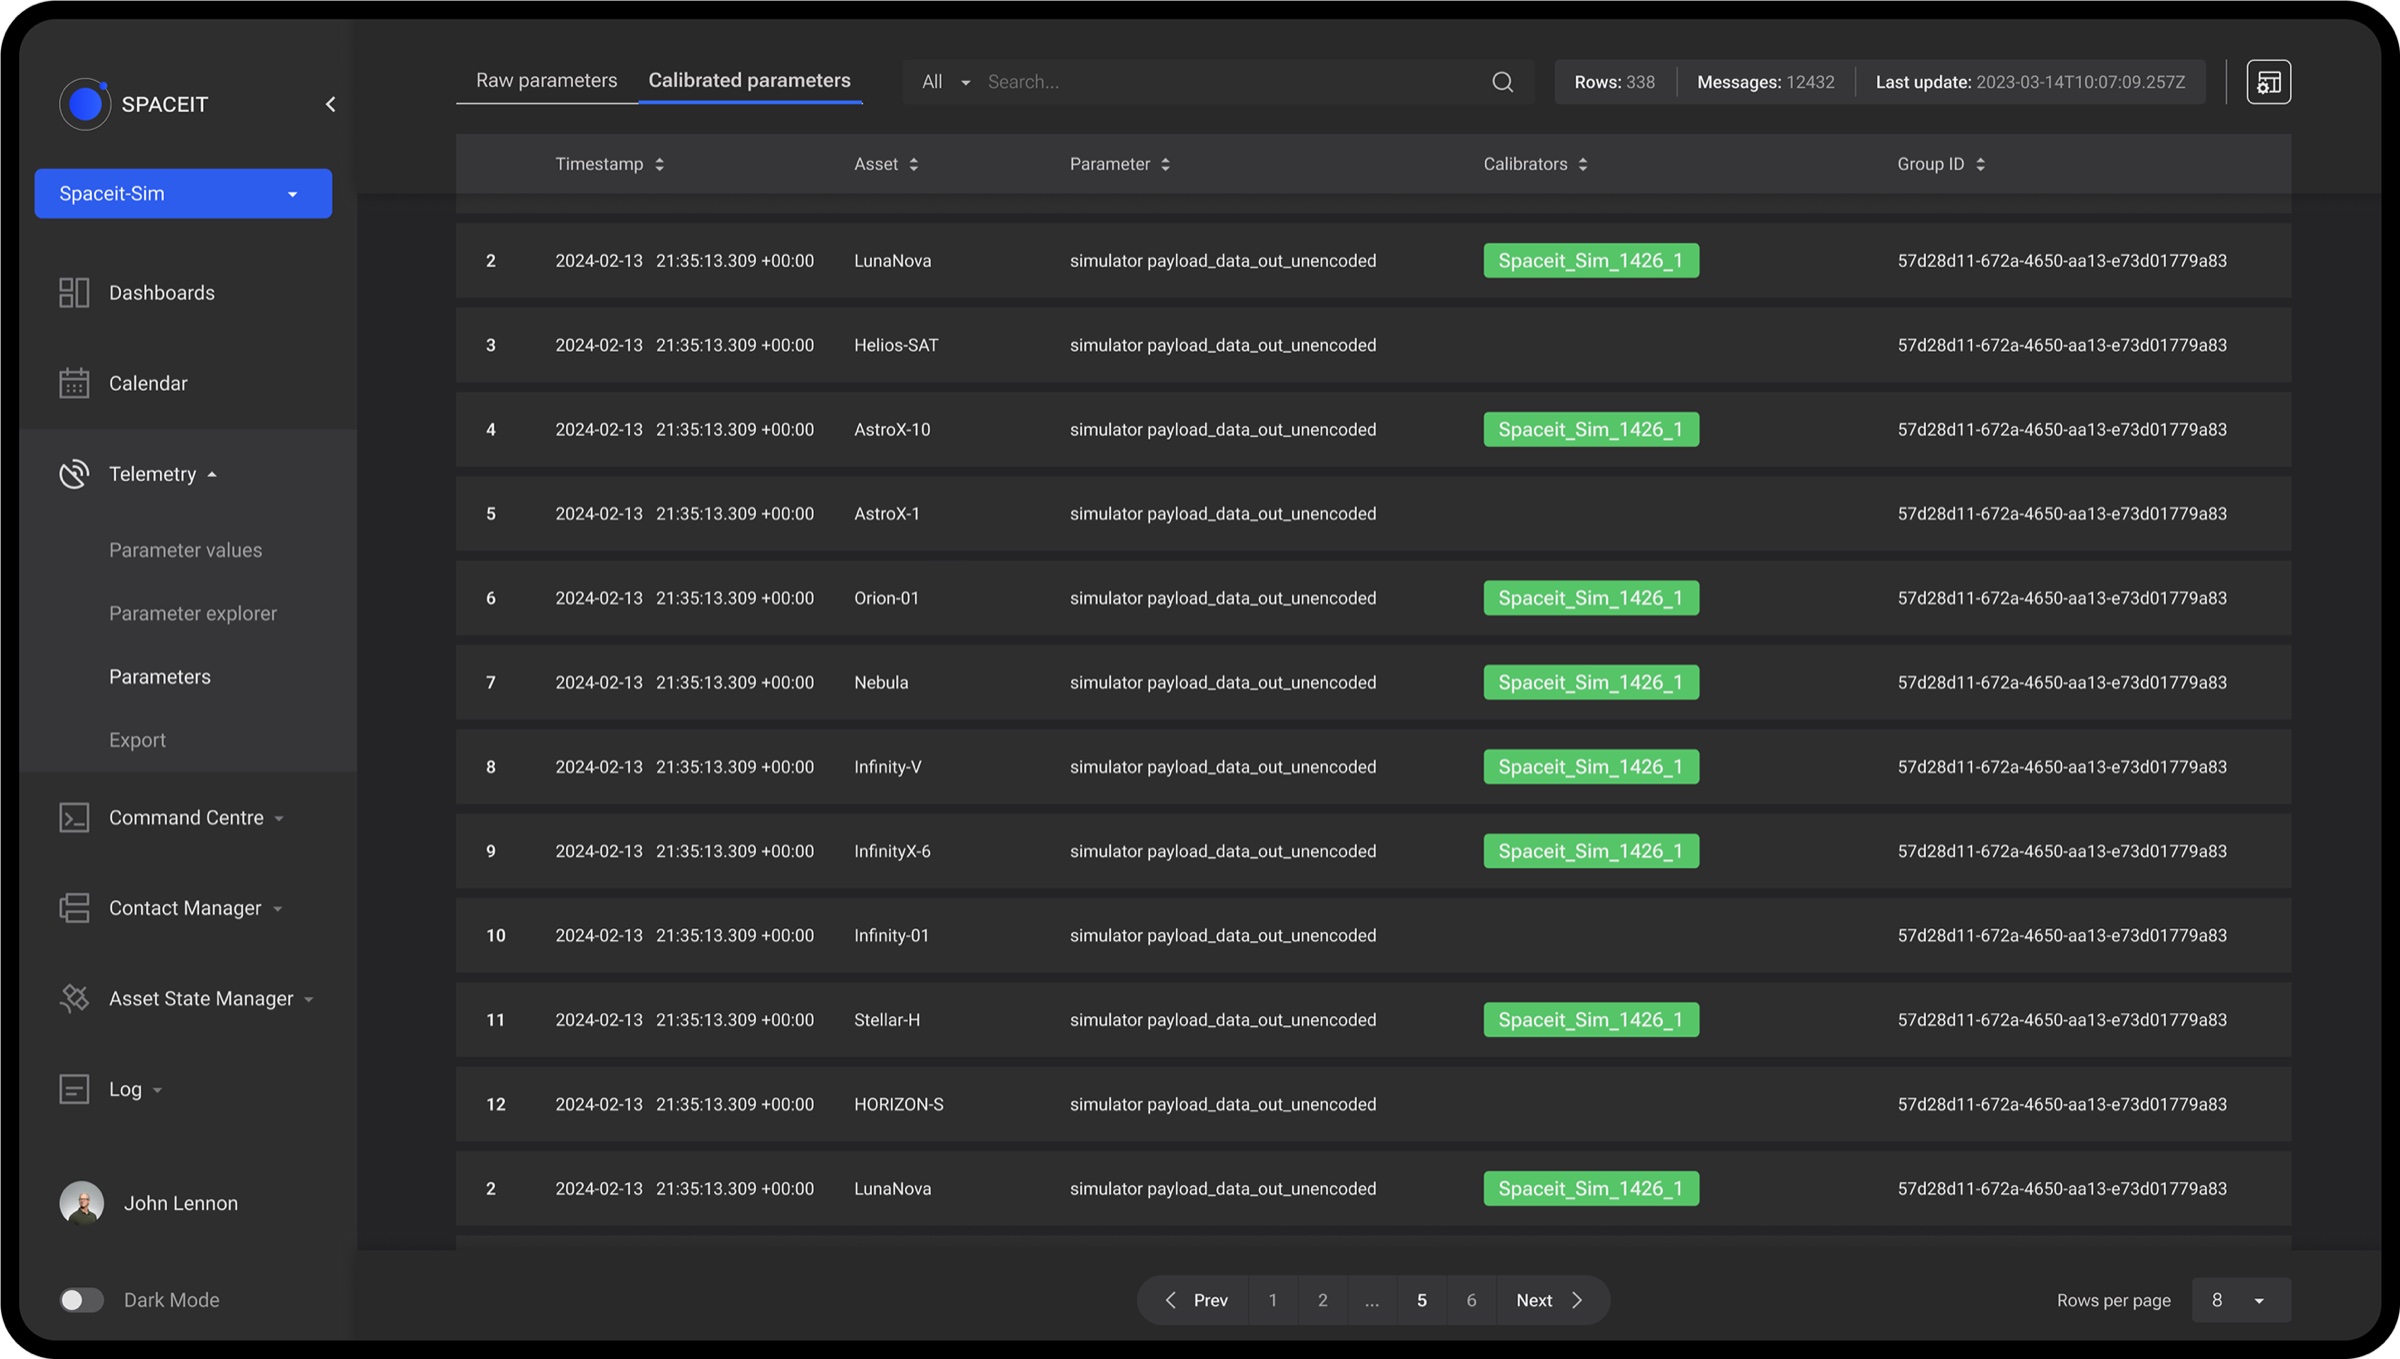Click the Command Centre terminal icon

[x=74, y=817]
